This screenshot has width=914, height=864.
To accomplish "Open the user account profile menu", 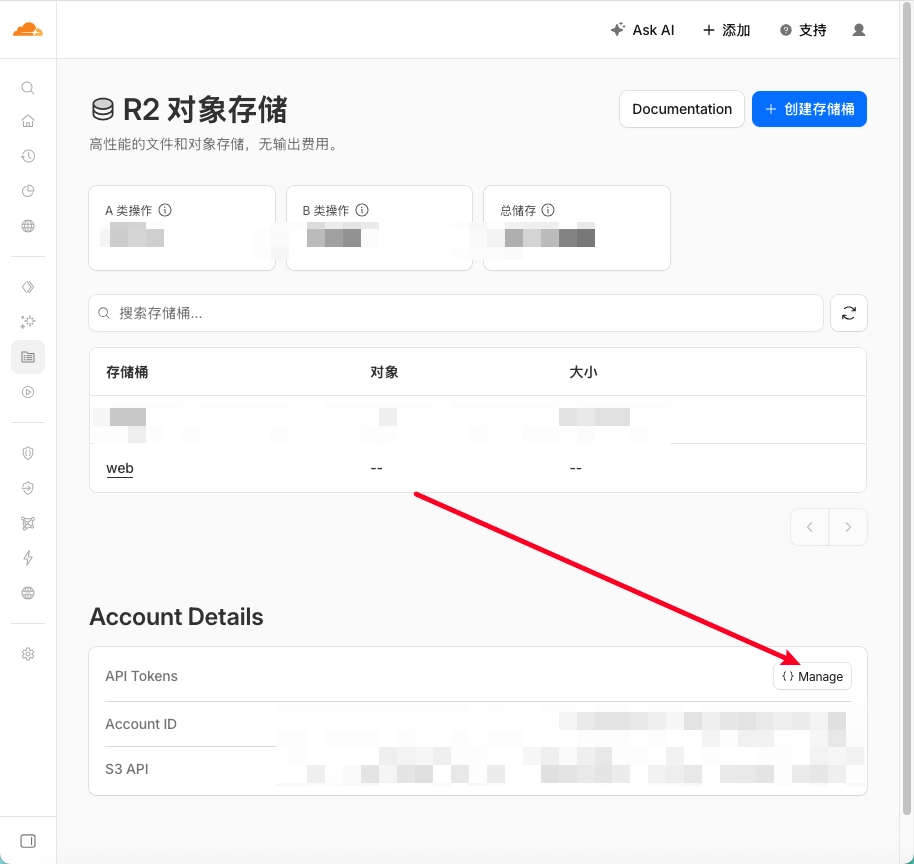I will (x=858, y=30).
